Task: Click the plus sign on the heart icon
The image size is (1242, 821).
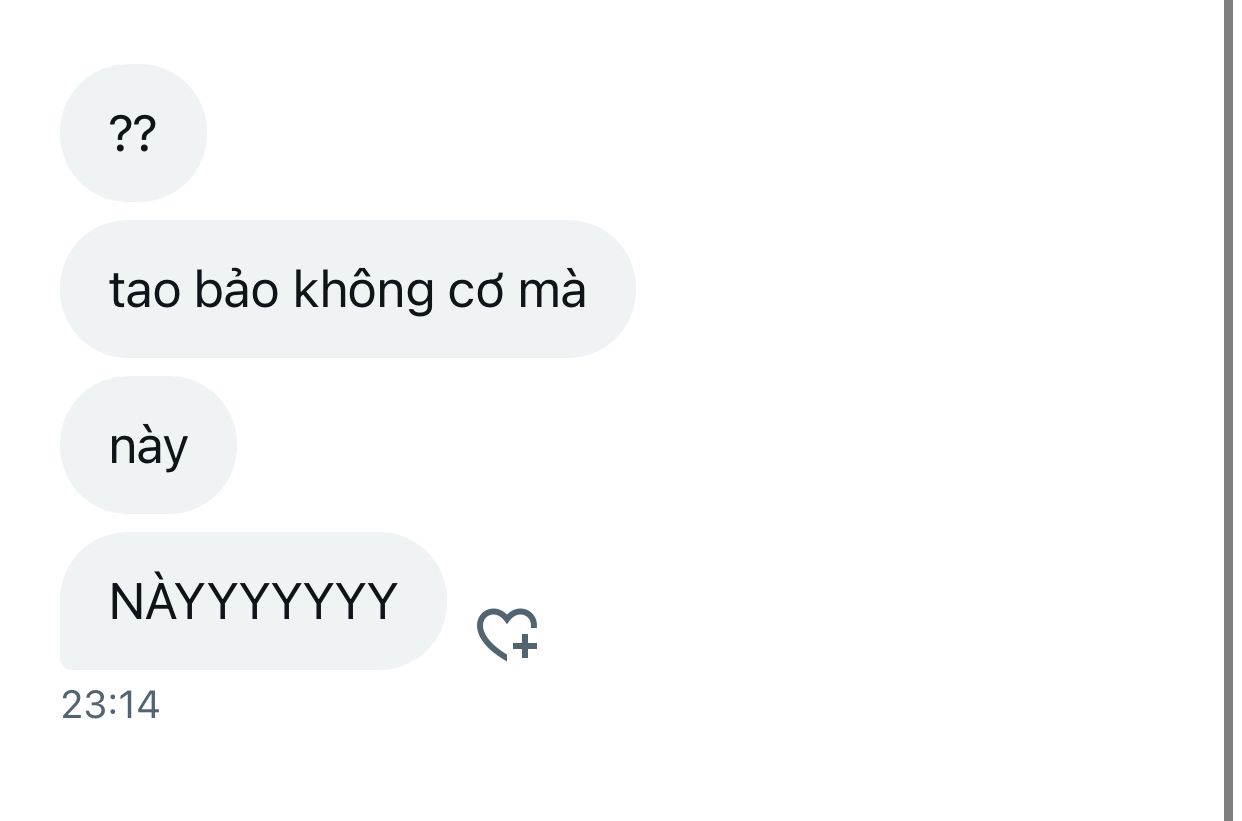Action: click(525, 645)
